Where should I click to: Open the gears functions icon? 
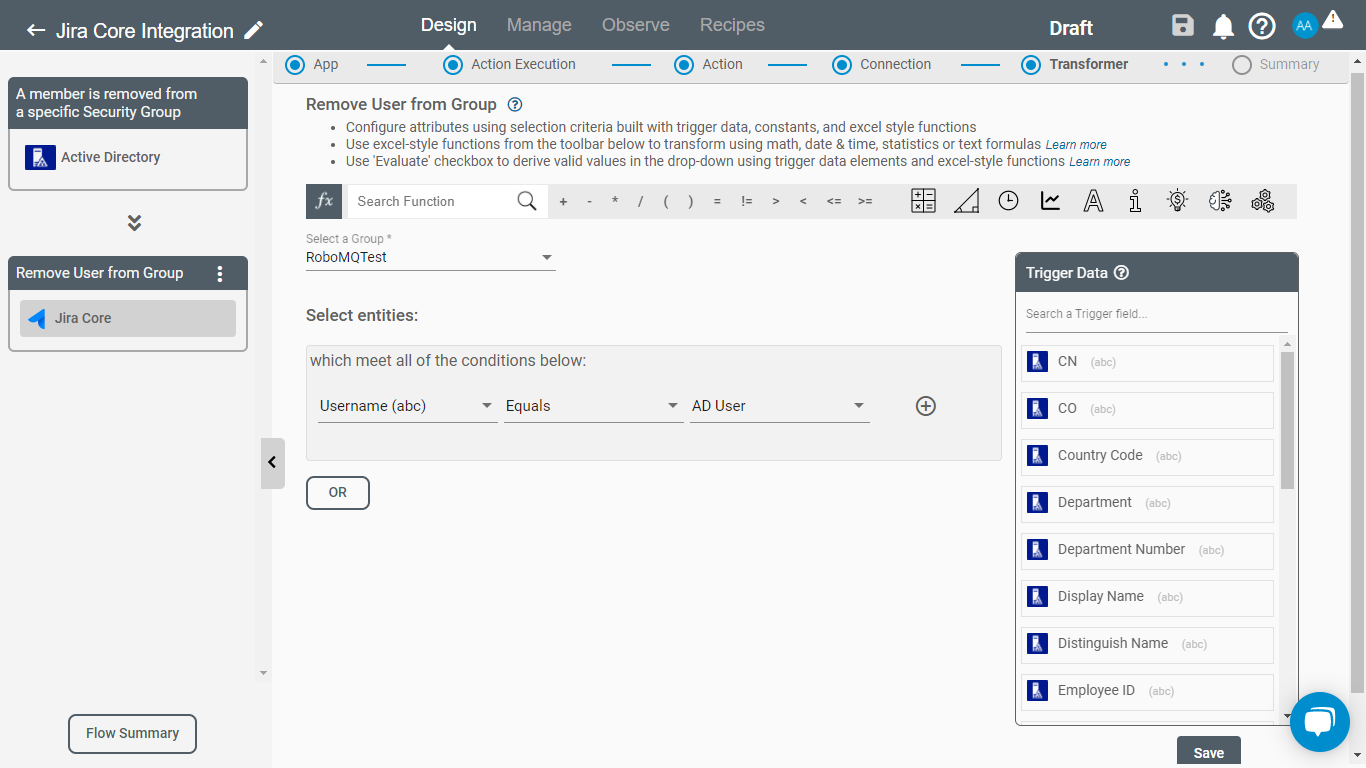[1263, 201]
